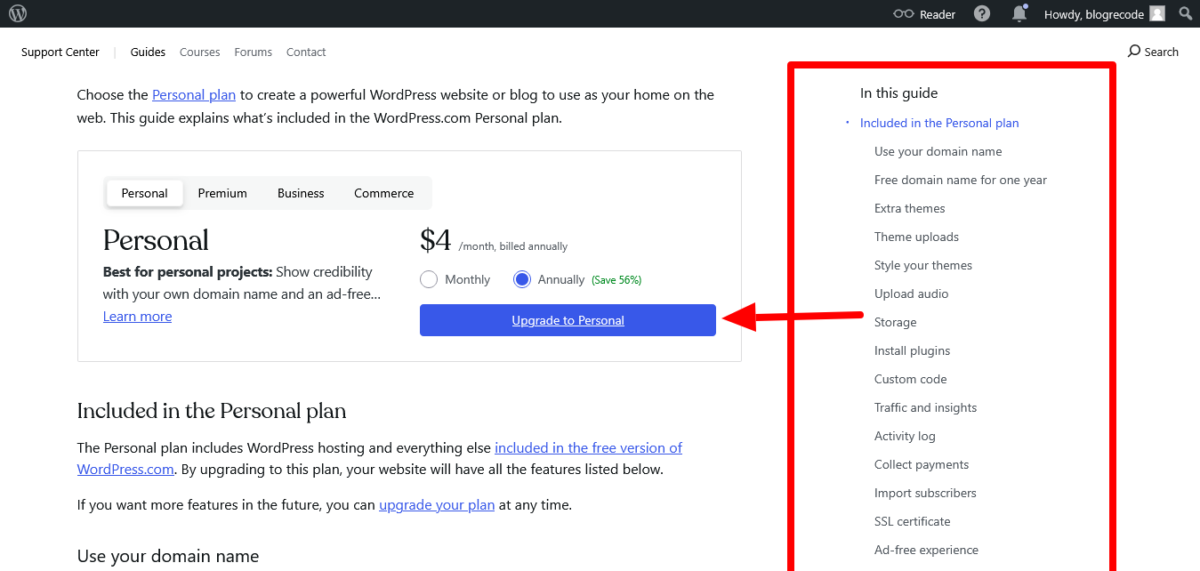This screenshot has height=571, width=1200.
Task: Switch to the Personal plan tab
Action: [144, 193]
